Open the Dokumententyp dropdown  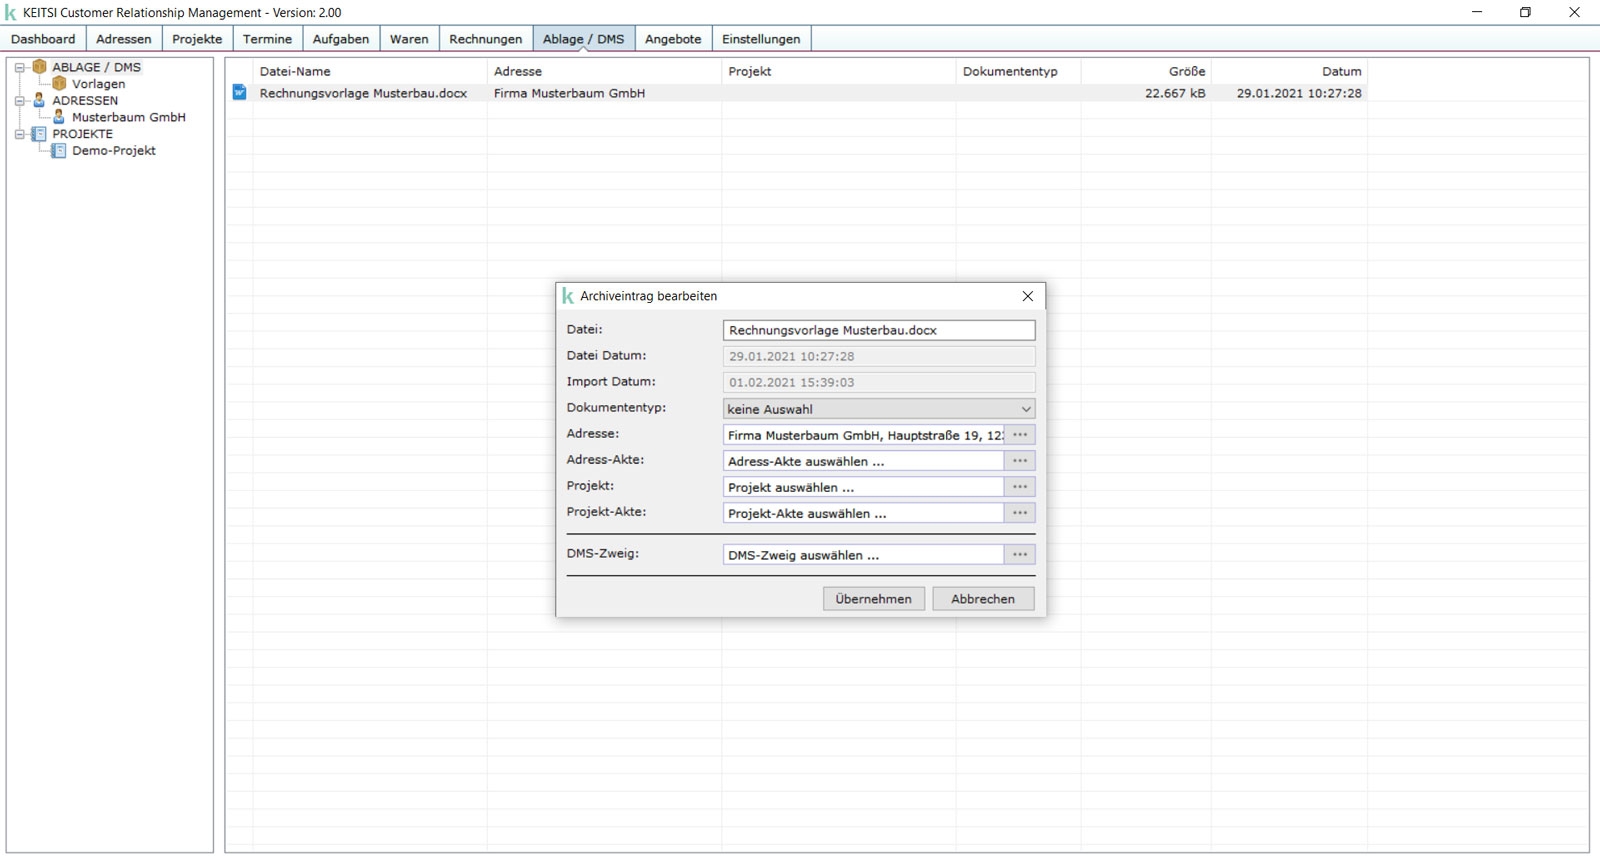[x=879, y=409]
